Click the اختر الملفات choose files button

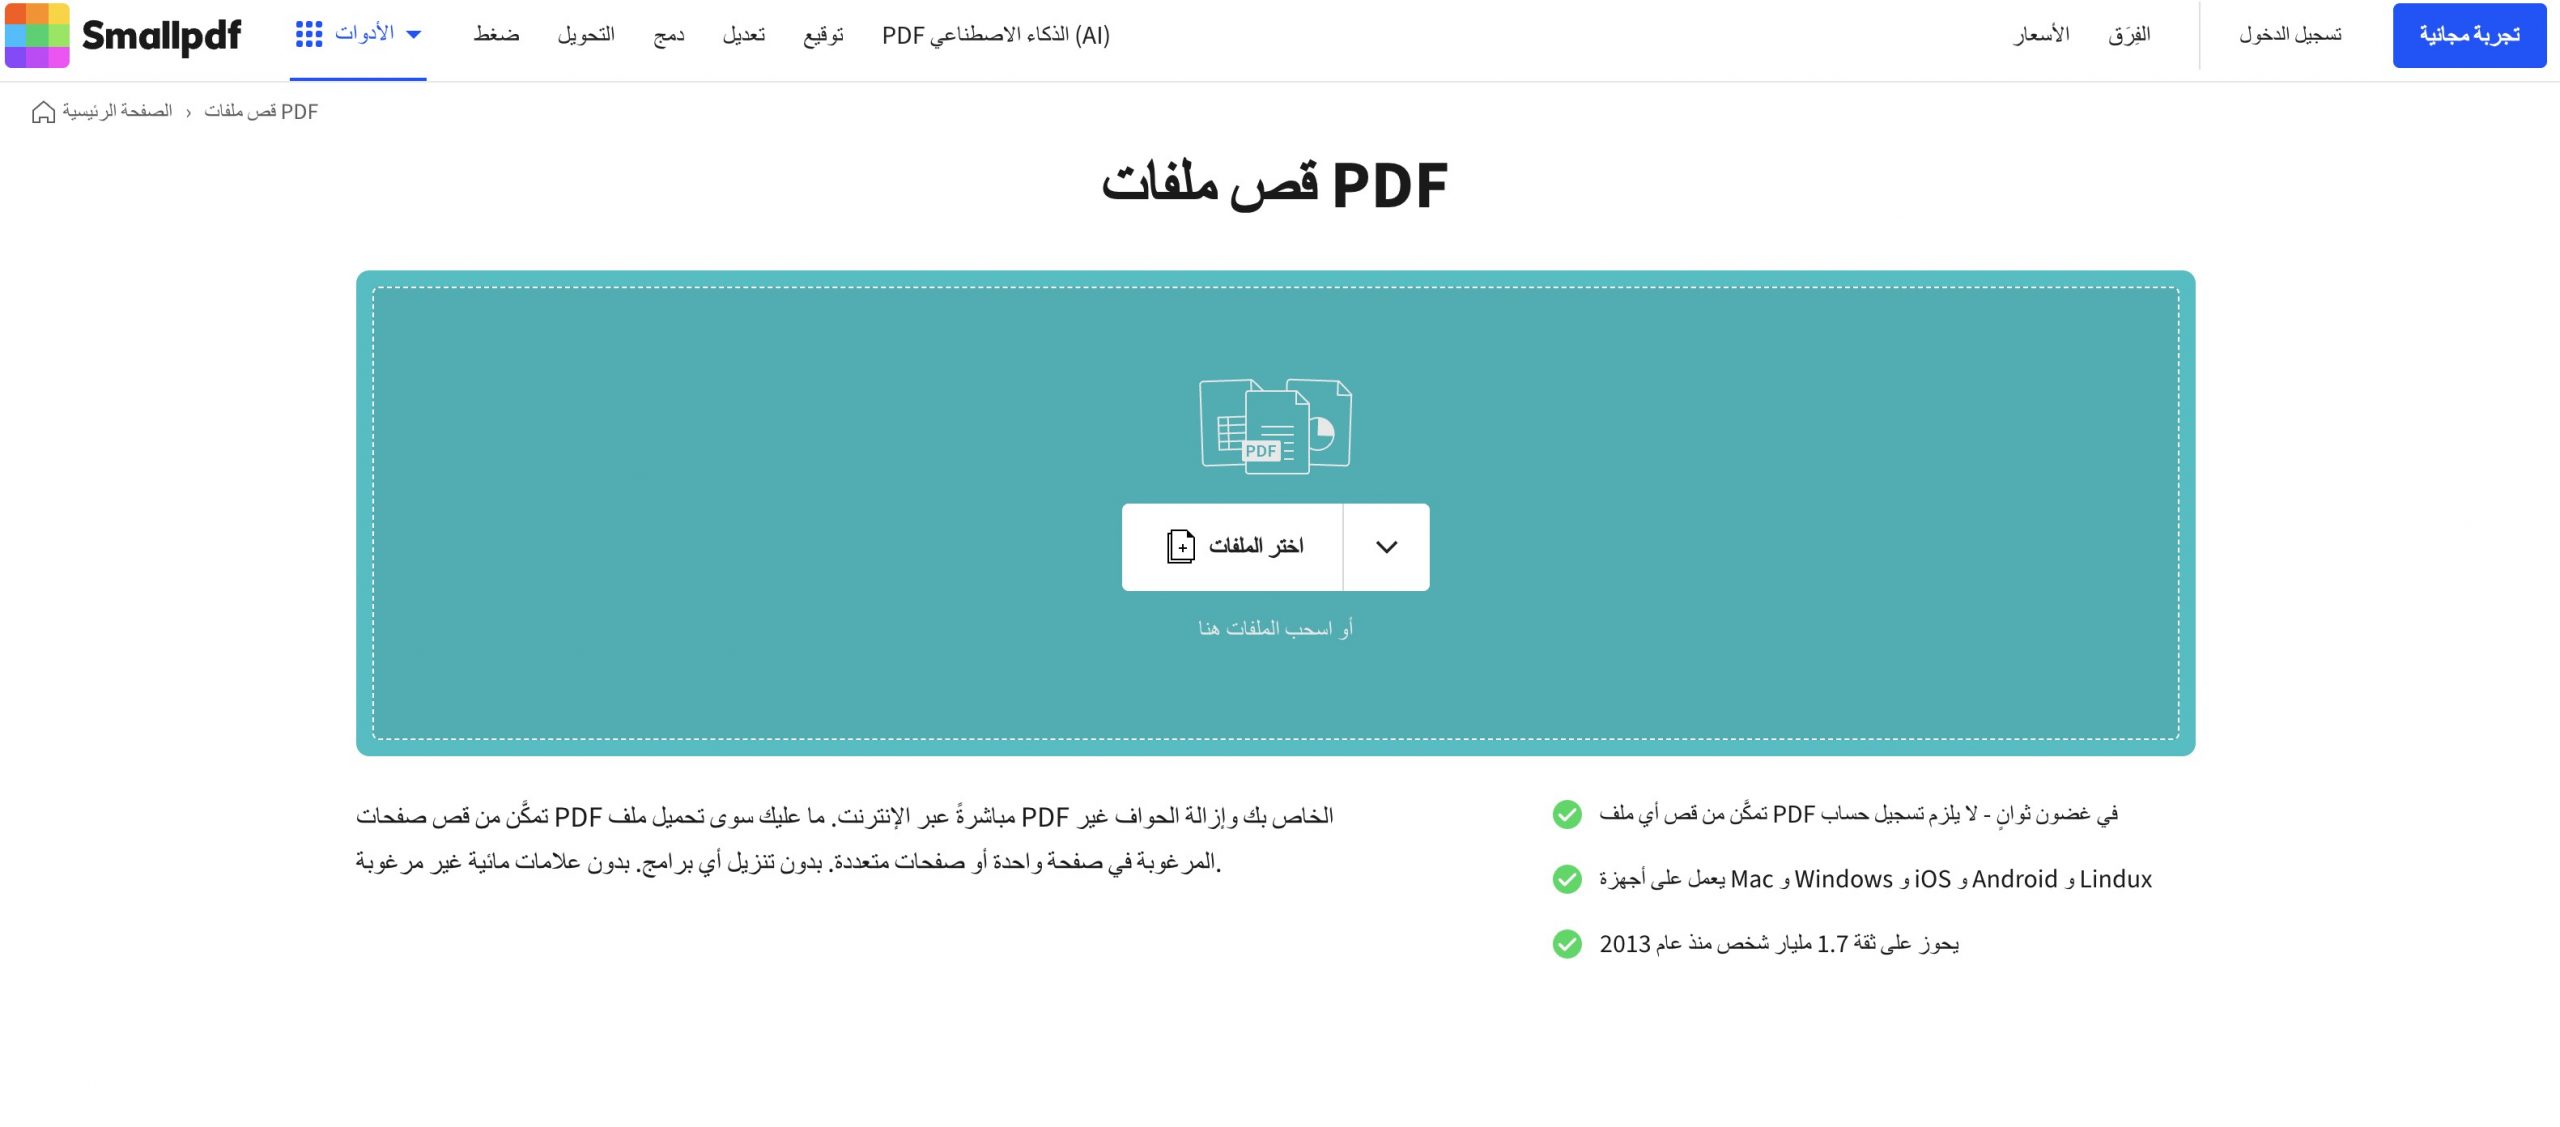click(x=1232, y=547)
